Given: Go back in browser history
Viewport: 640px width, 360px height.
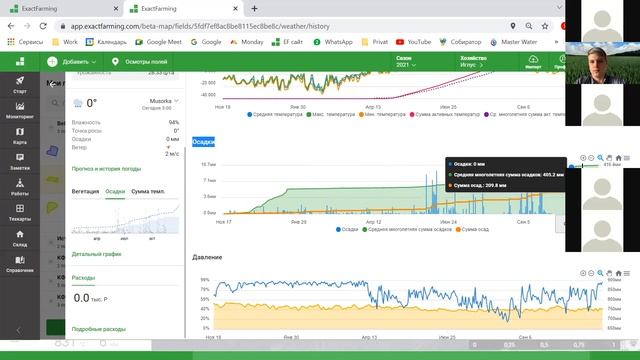Looking at the screenshot, I should [11, 26].
